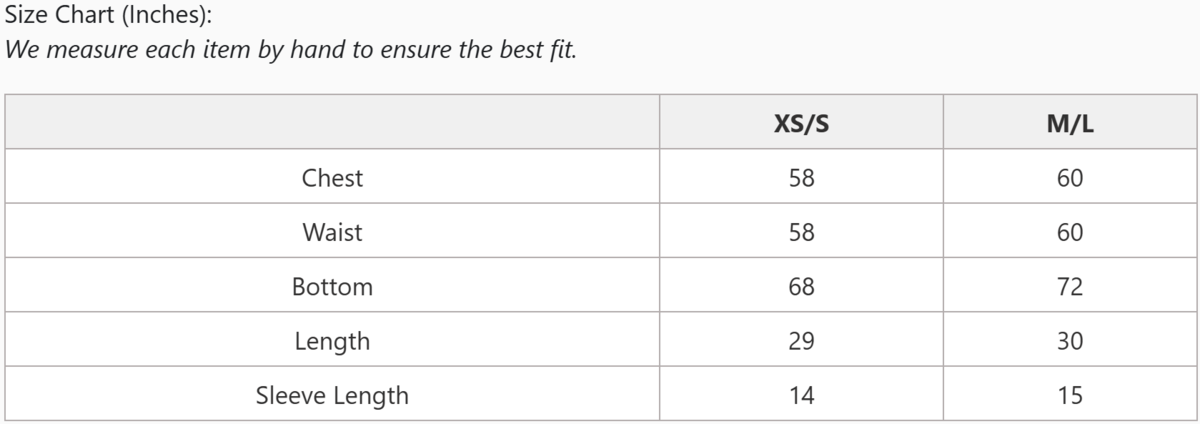Click the XS/S Length value 29
The height and width of the screenshot is (424, 1200).
coord(801,341)
